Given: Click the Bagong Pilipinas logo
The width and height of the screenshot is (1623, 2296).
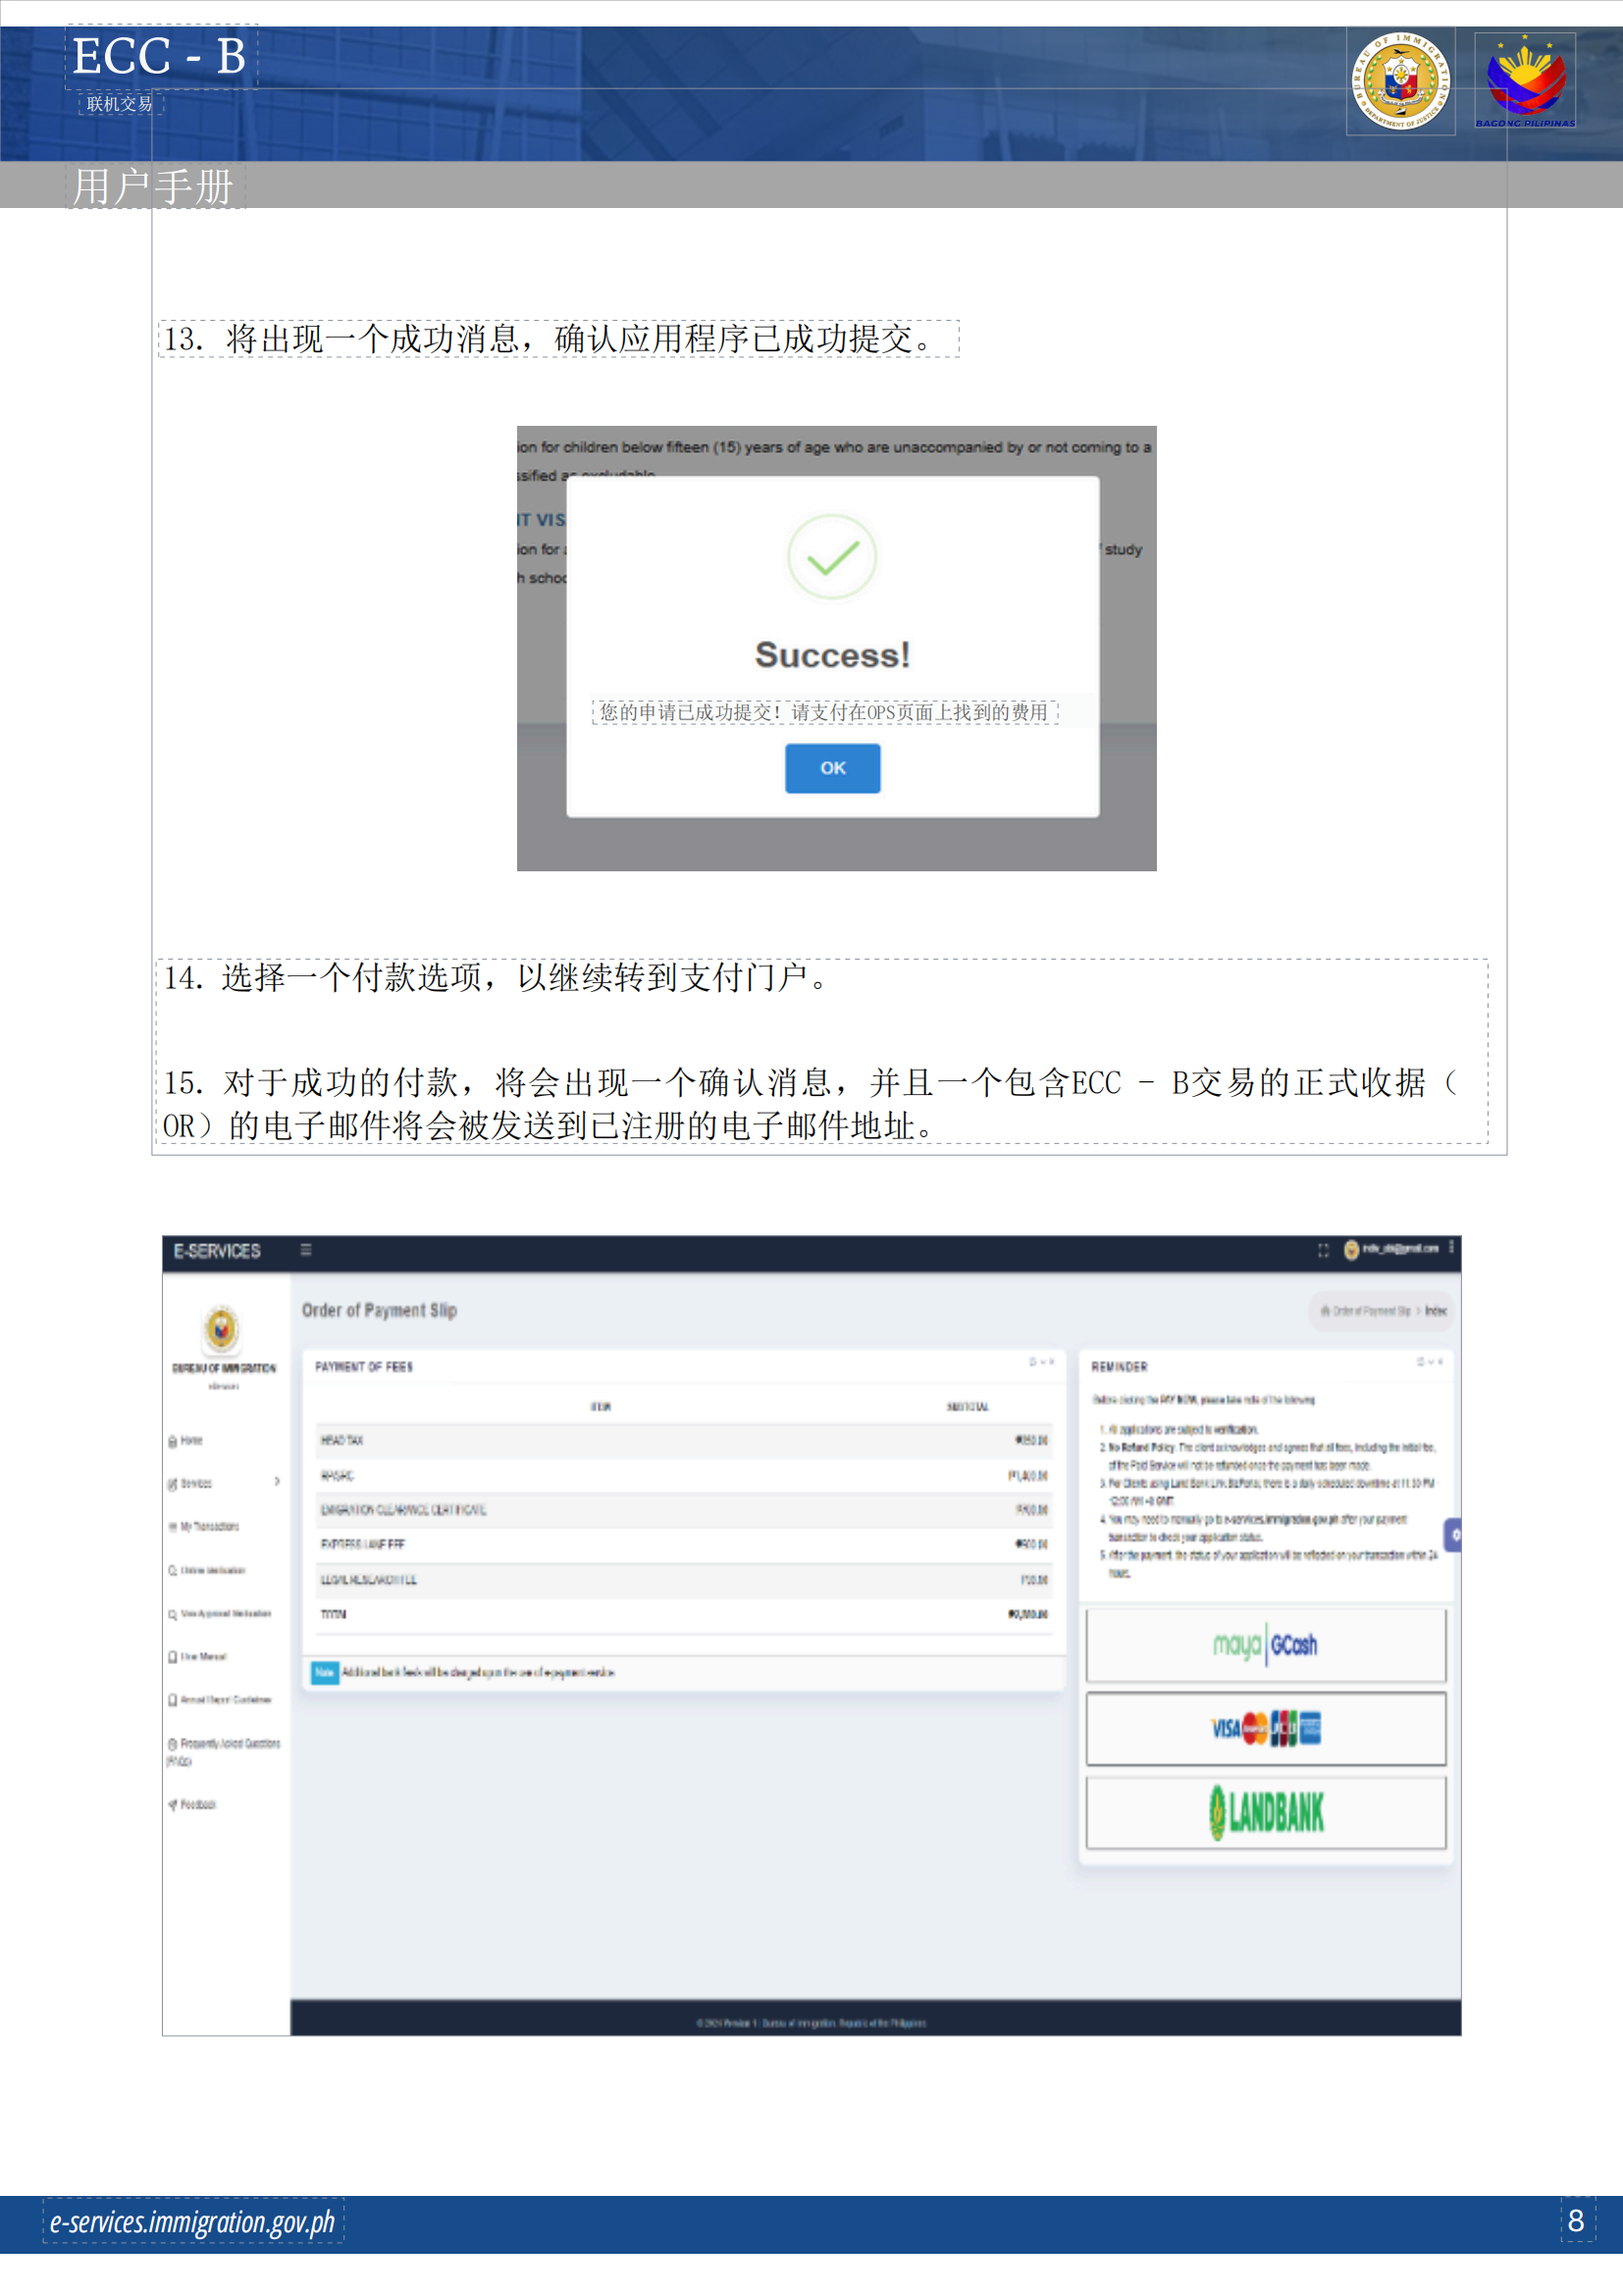Looking at the screenshot, I should [x=1525, y=81].
